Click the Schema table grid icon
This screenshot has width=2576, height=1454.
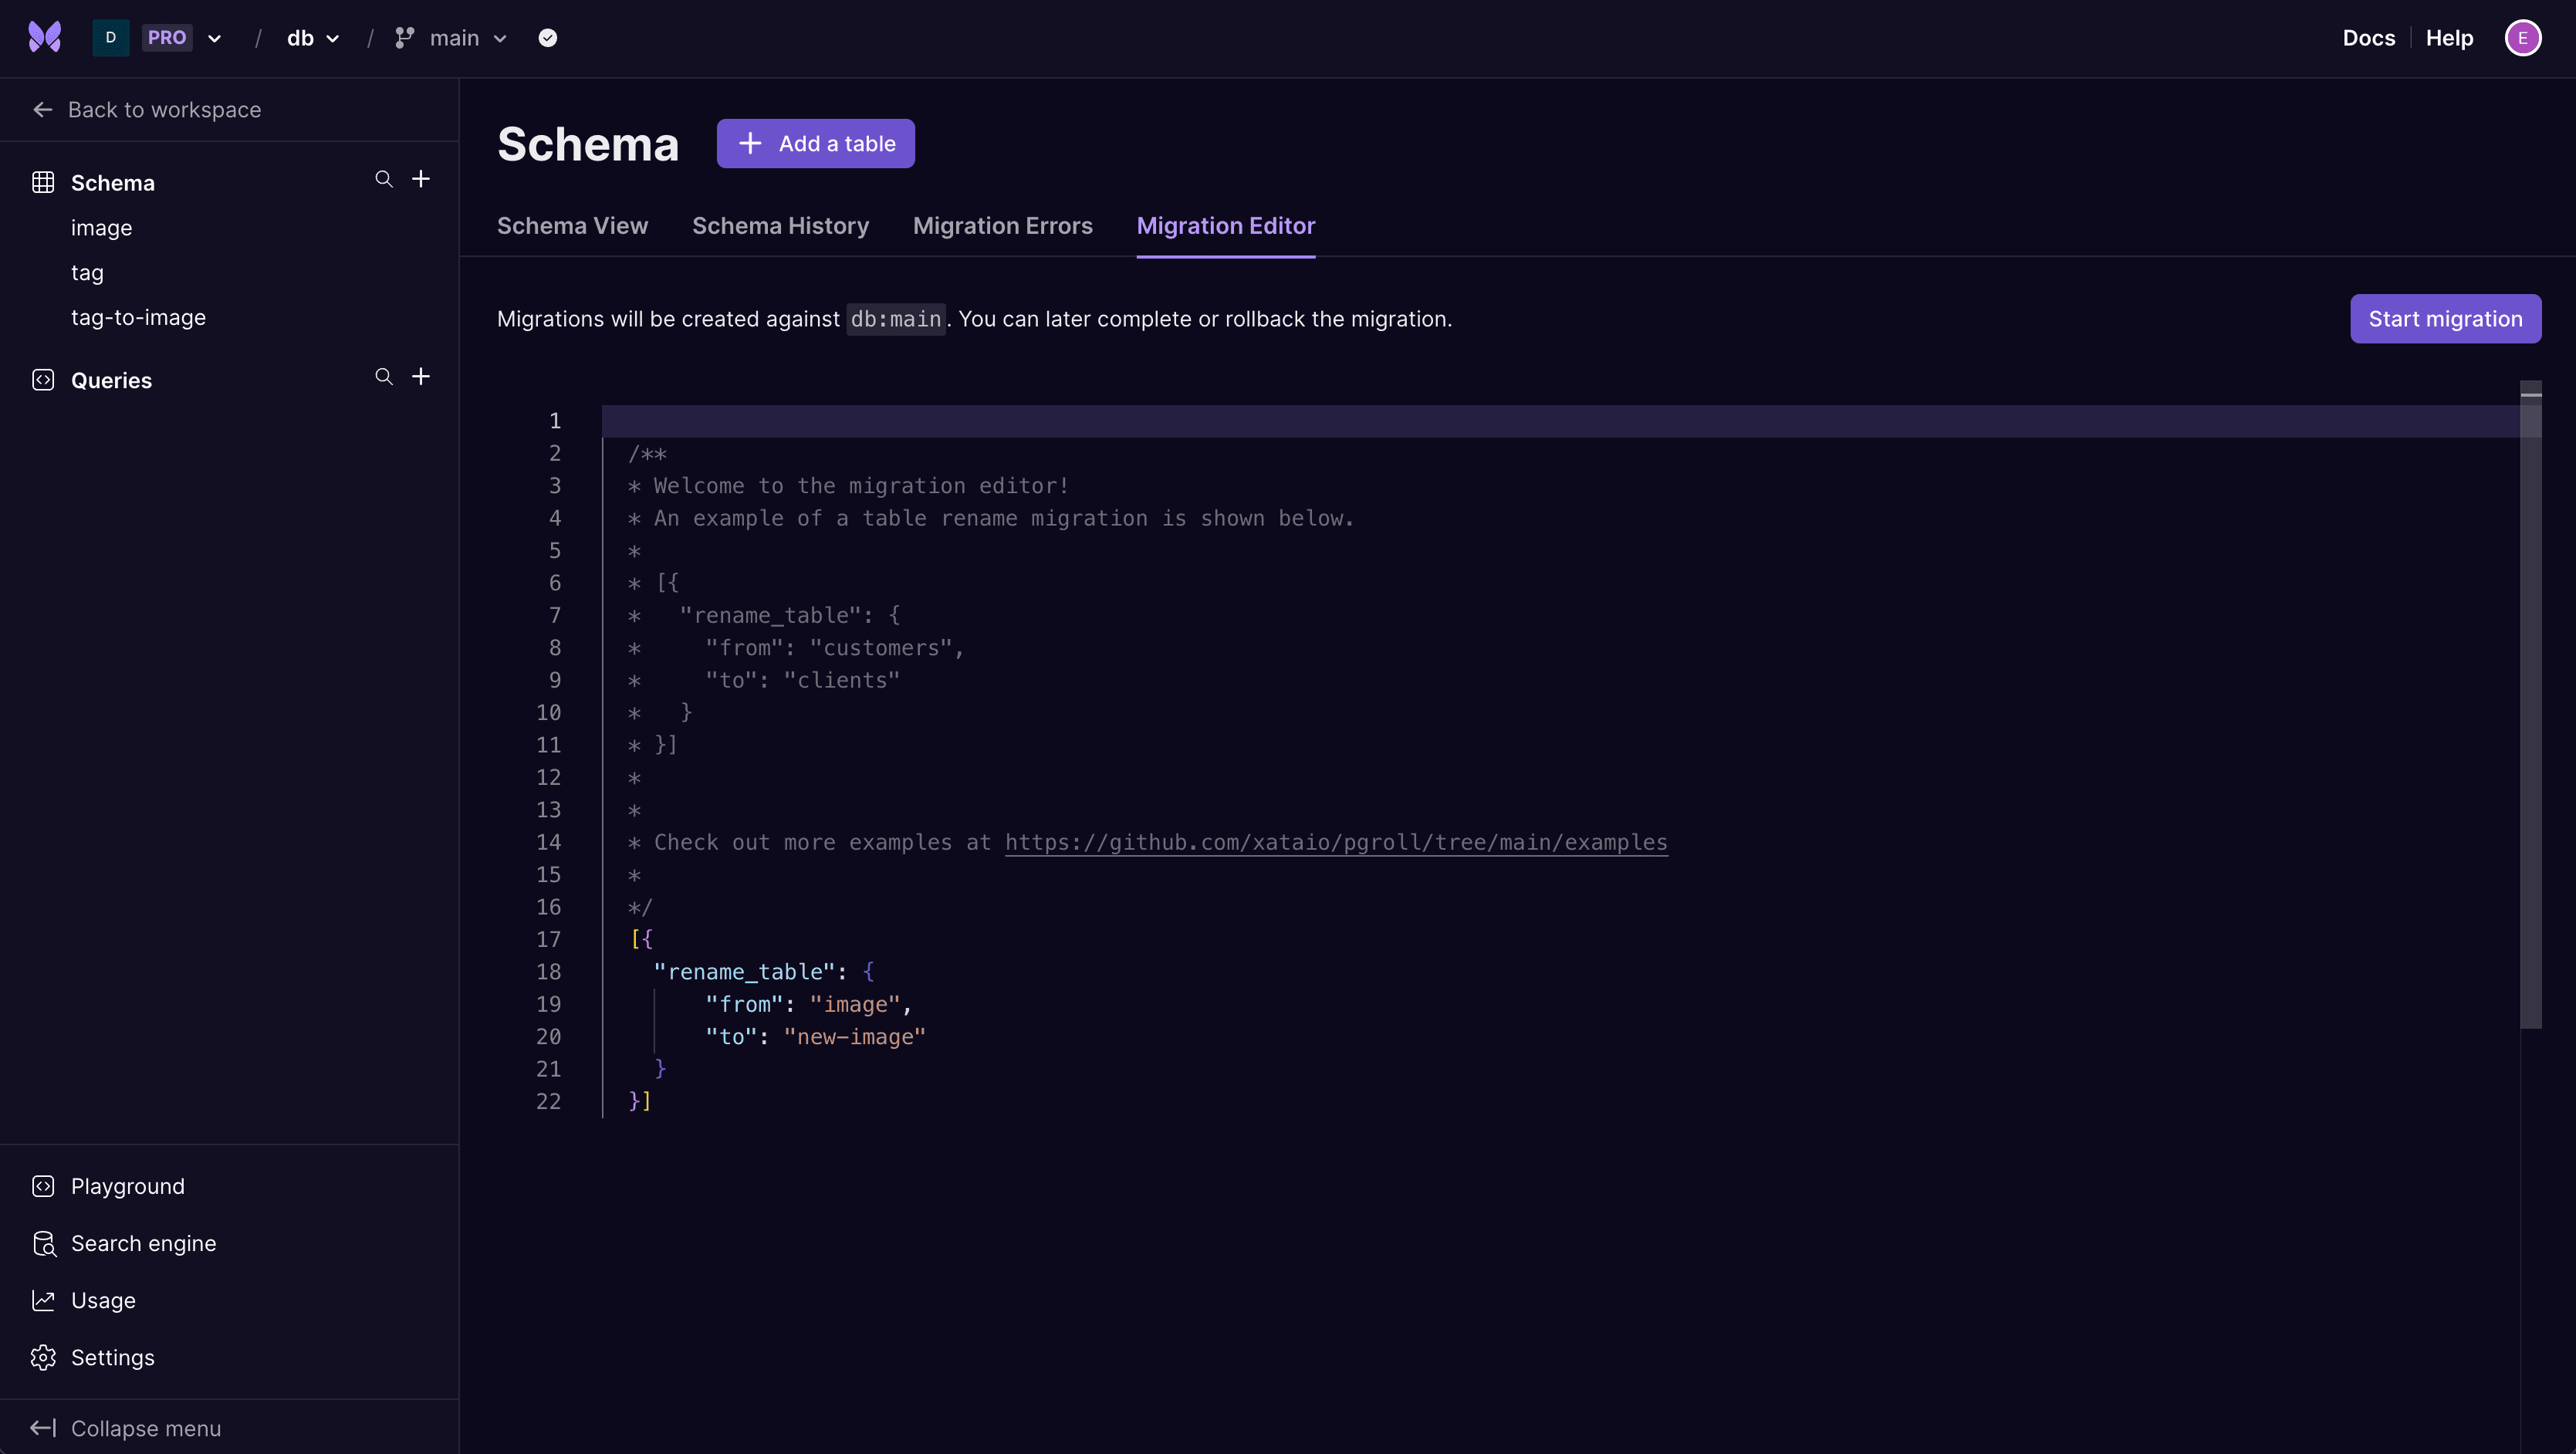[x=43, y=182]
